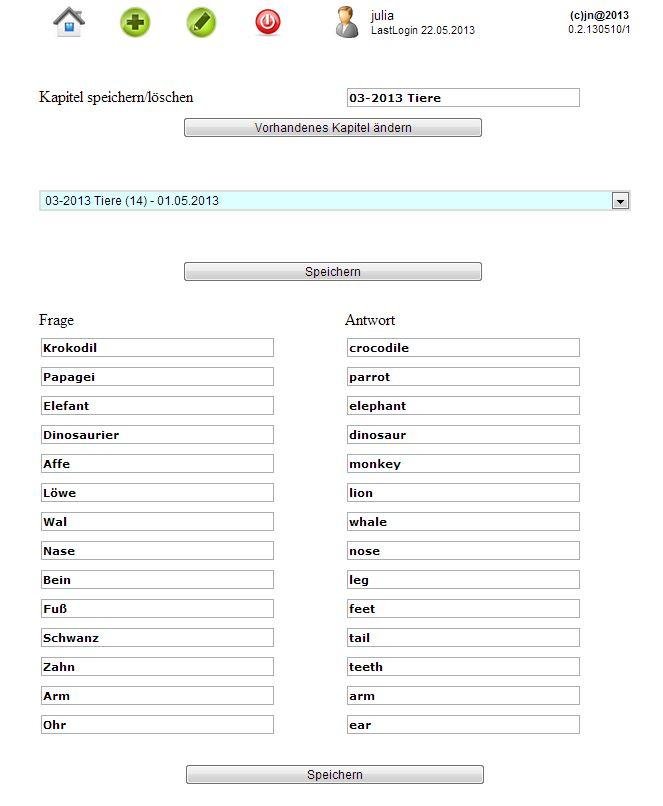This screenshot has height=806, width=663.
Task: Click the answer field containing teeth
Action: point(462,667)
